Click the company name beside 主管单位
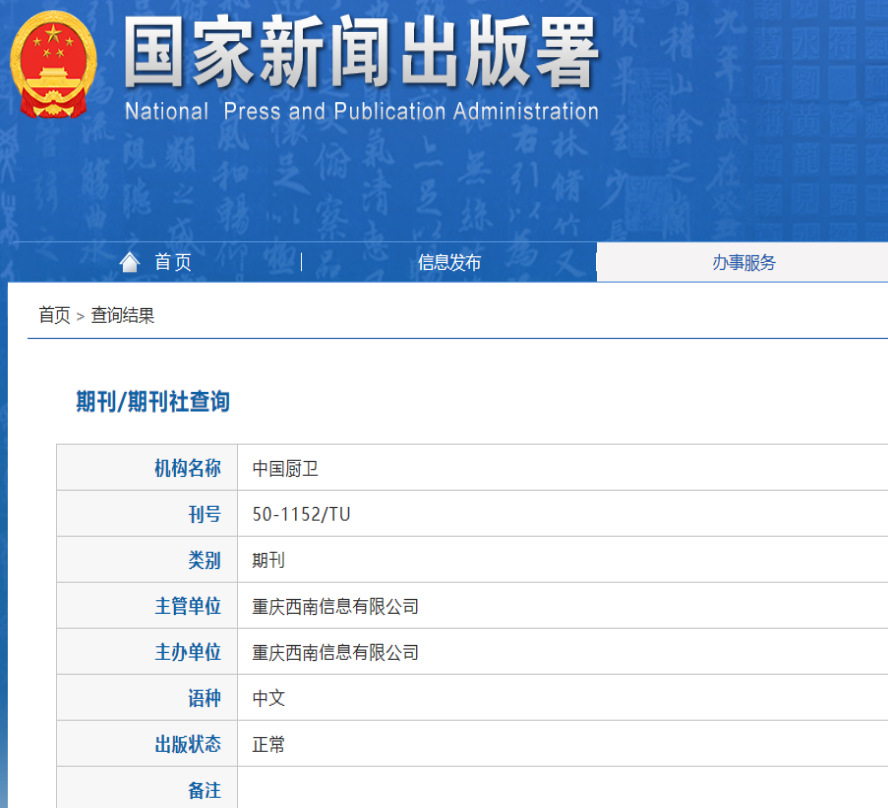 [335, 606]
